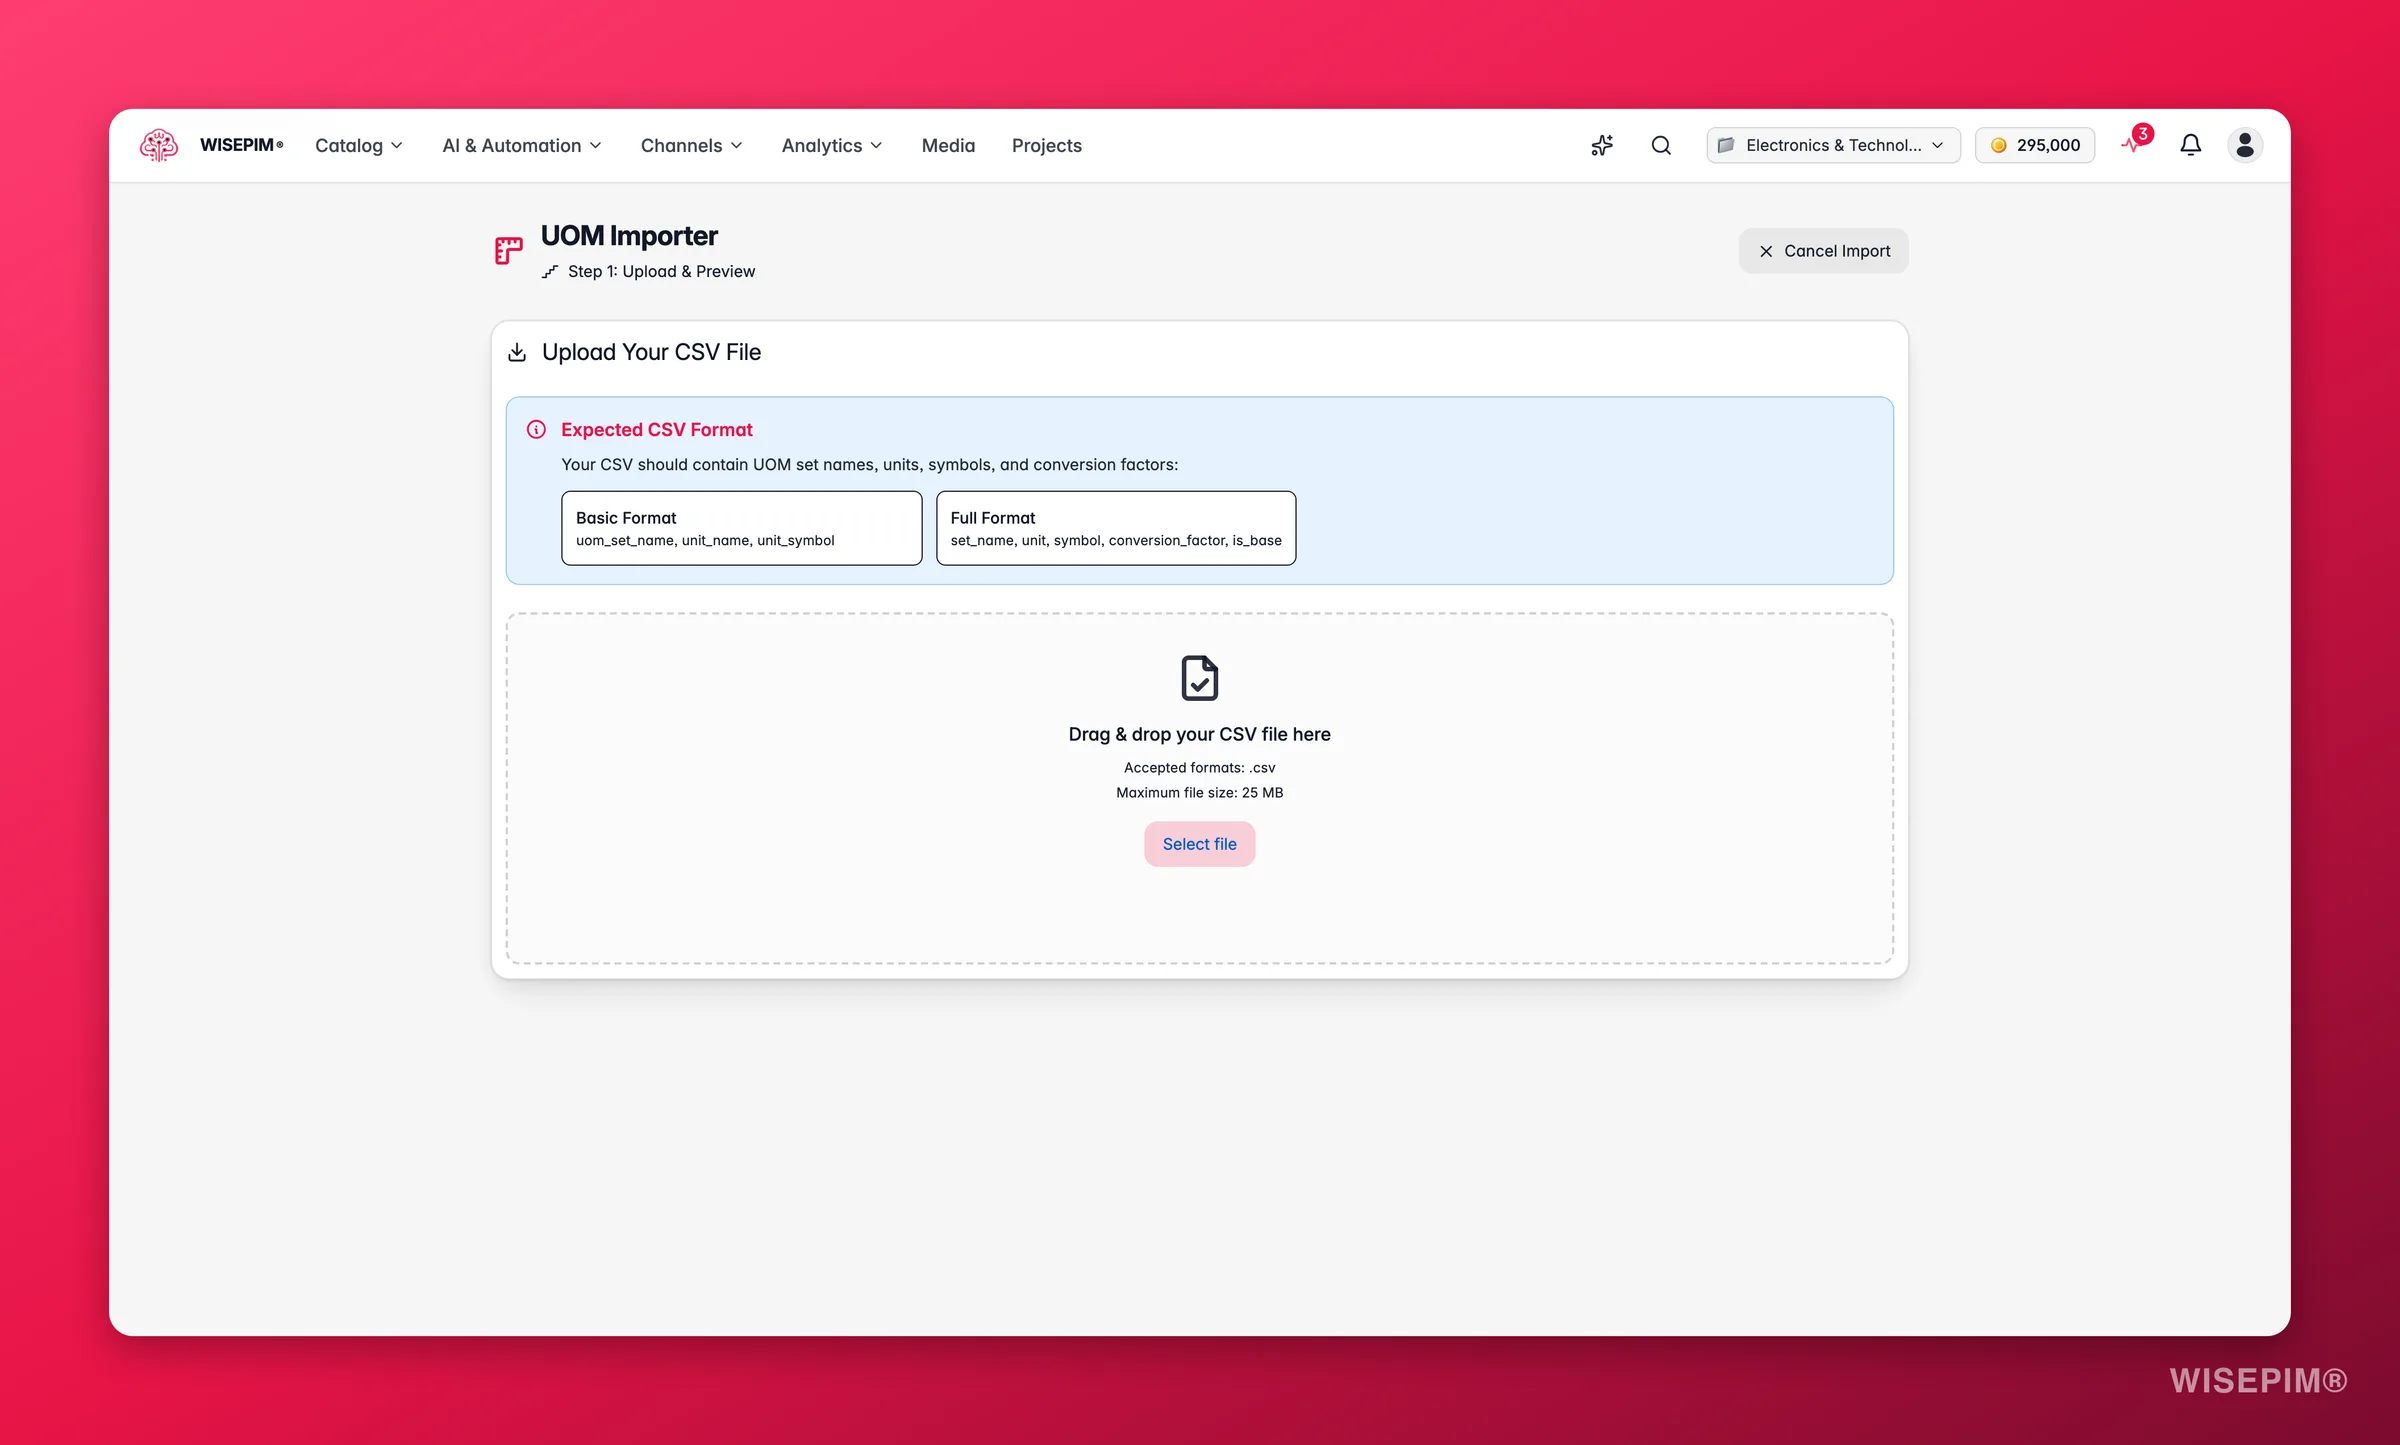Open the AI sparkle assistant icon
The width and height of the screenshot is (2400, 1445).
[x=1602, y=145]
